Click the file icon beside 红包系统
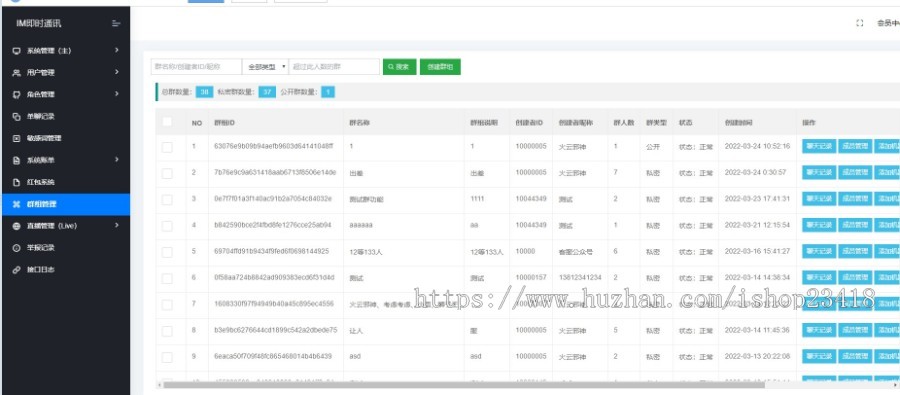900x395 pixels. [x=17, y=183]
